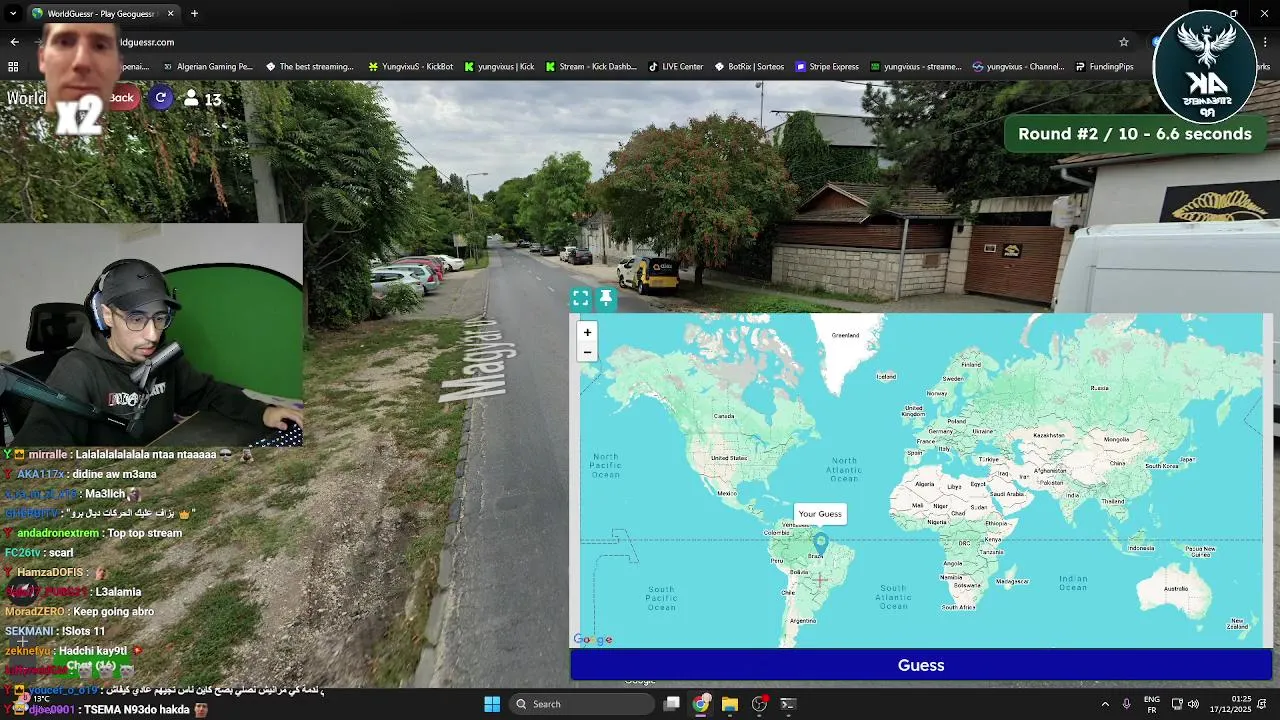Zoom out on the guess map
Viewport: 1280px width, 720px height.
point(587,352)
